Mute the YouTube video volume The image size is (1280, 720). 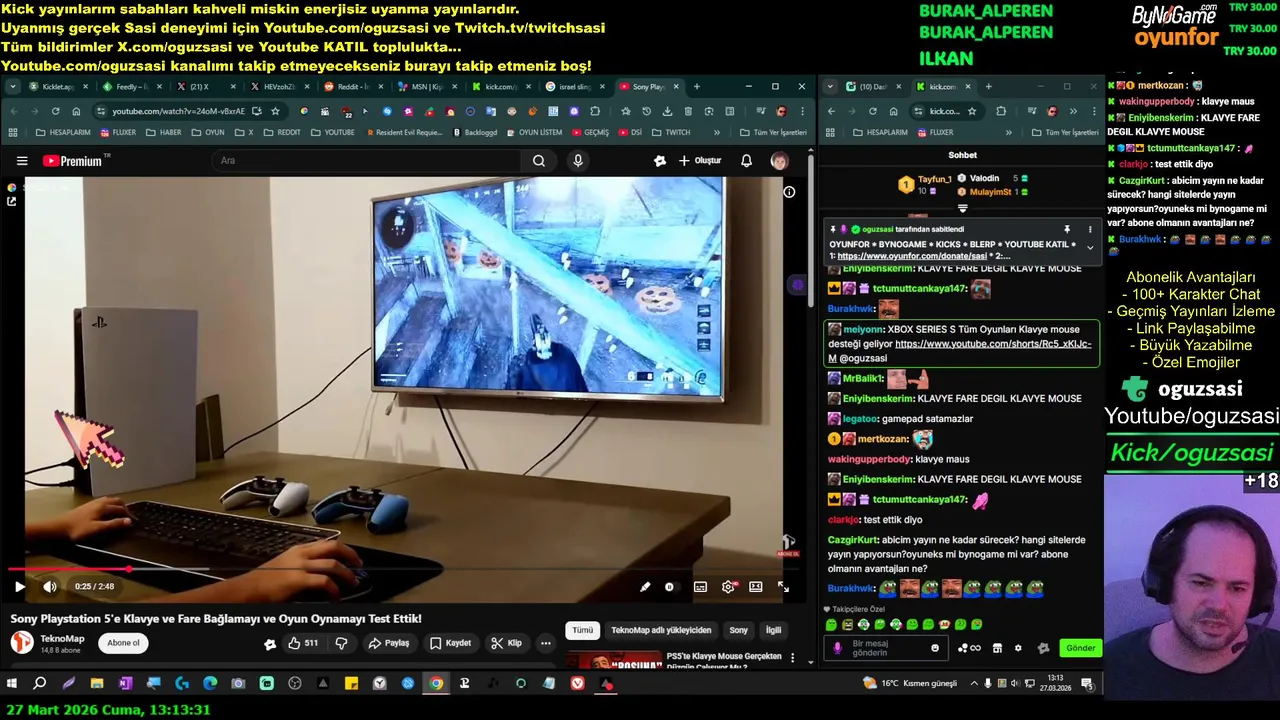[50, 587]
